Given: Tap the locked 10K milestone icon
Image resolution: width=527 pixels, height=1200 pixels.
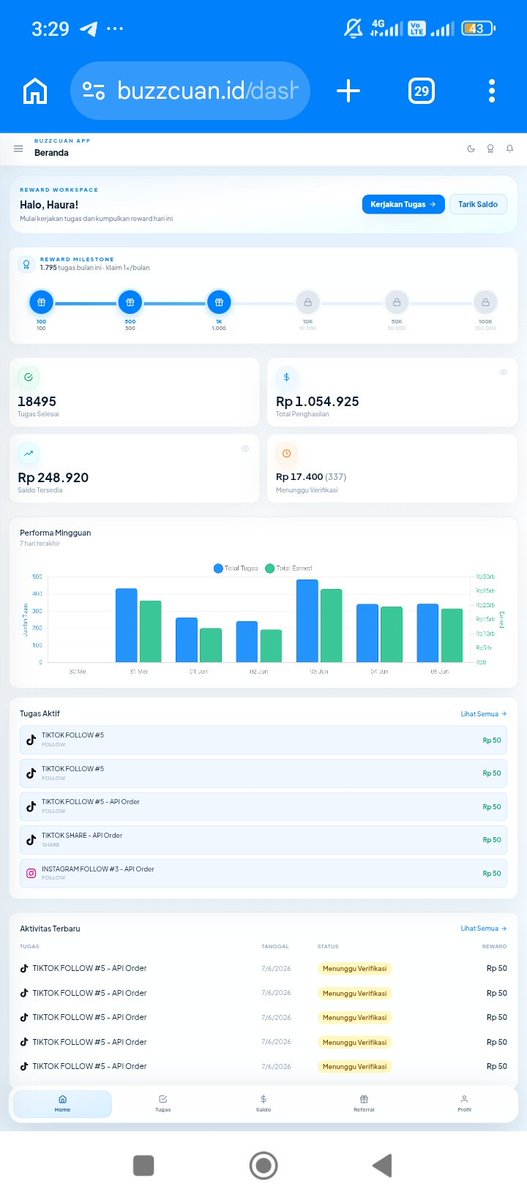Looking at the screenshot, I should coord(307,302).
